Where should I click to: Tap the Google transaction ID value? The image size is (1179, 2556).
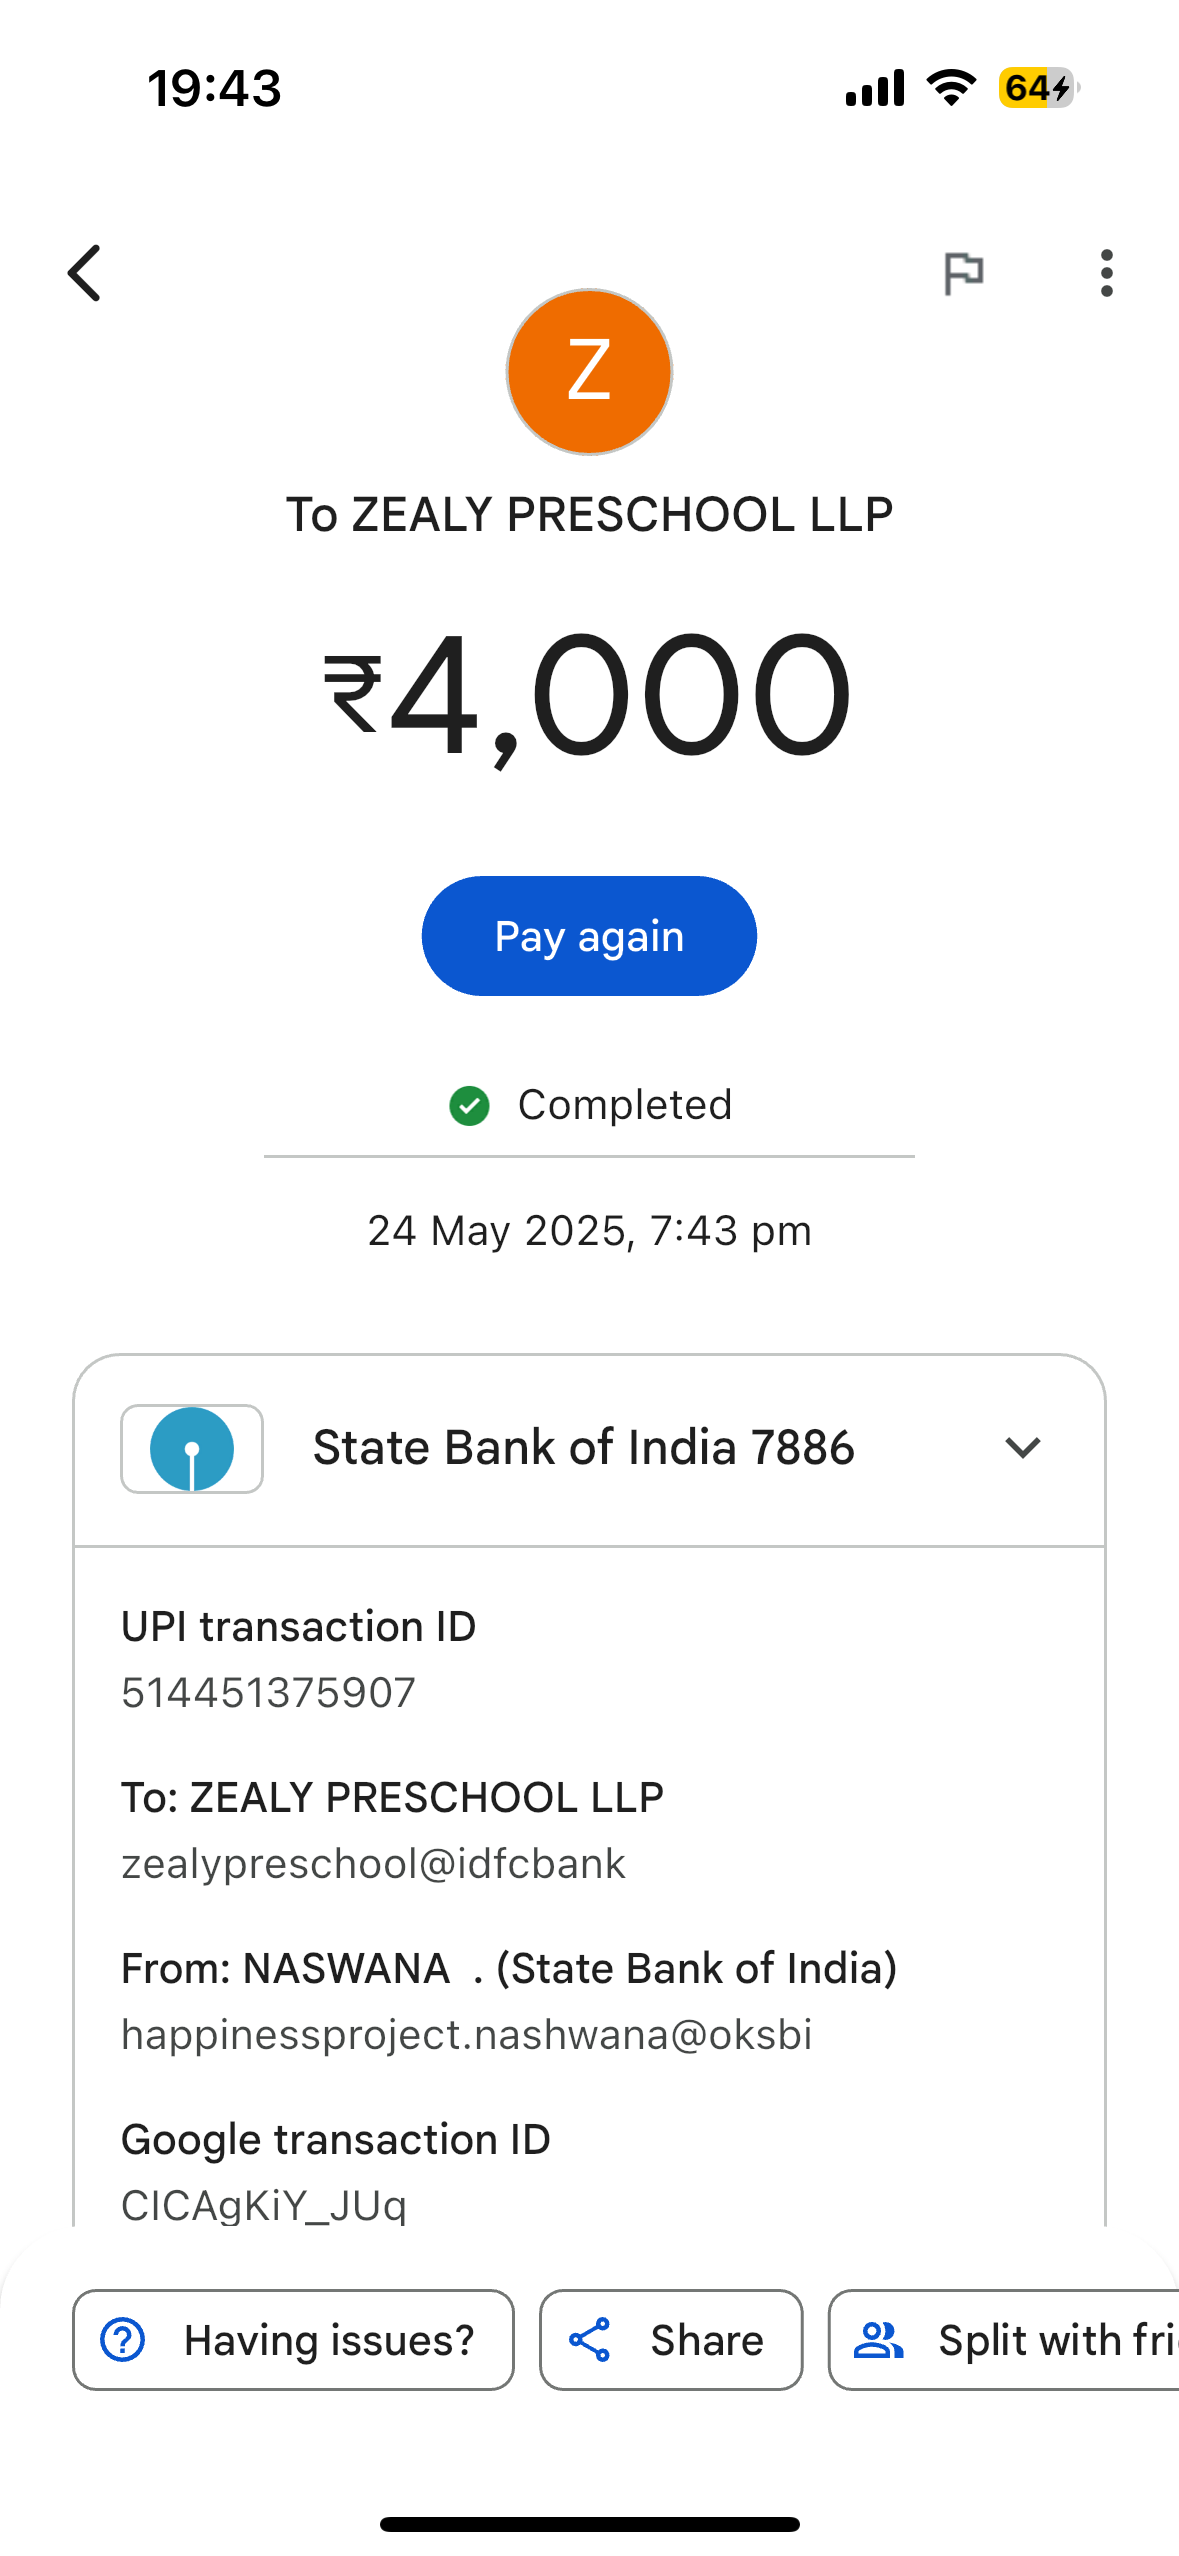264,2204
